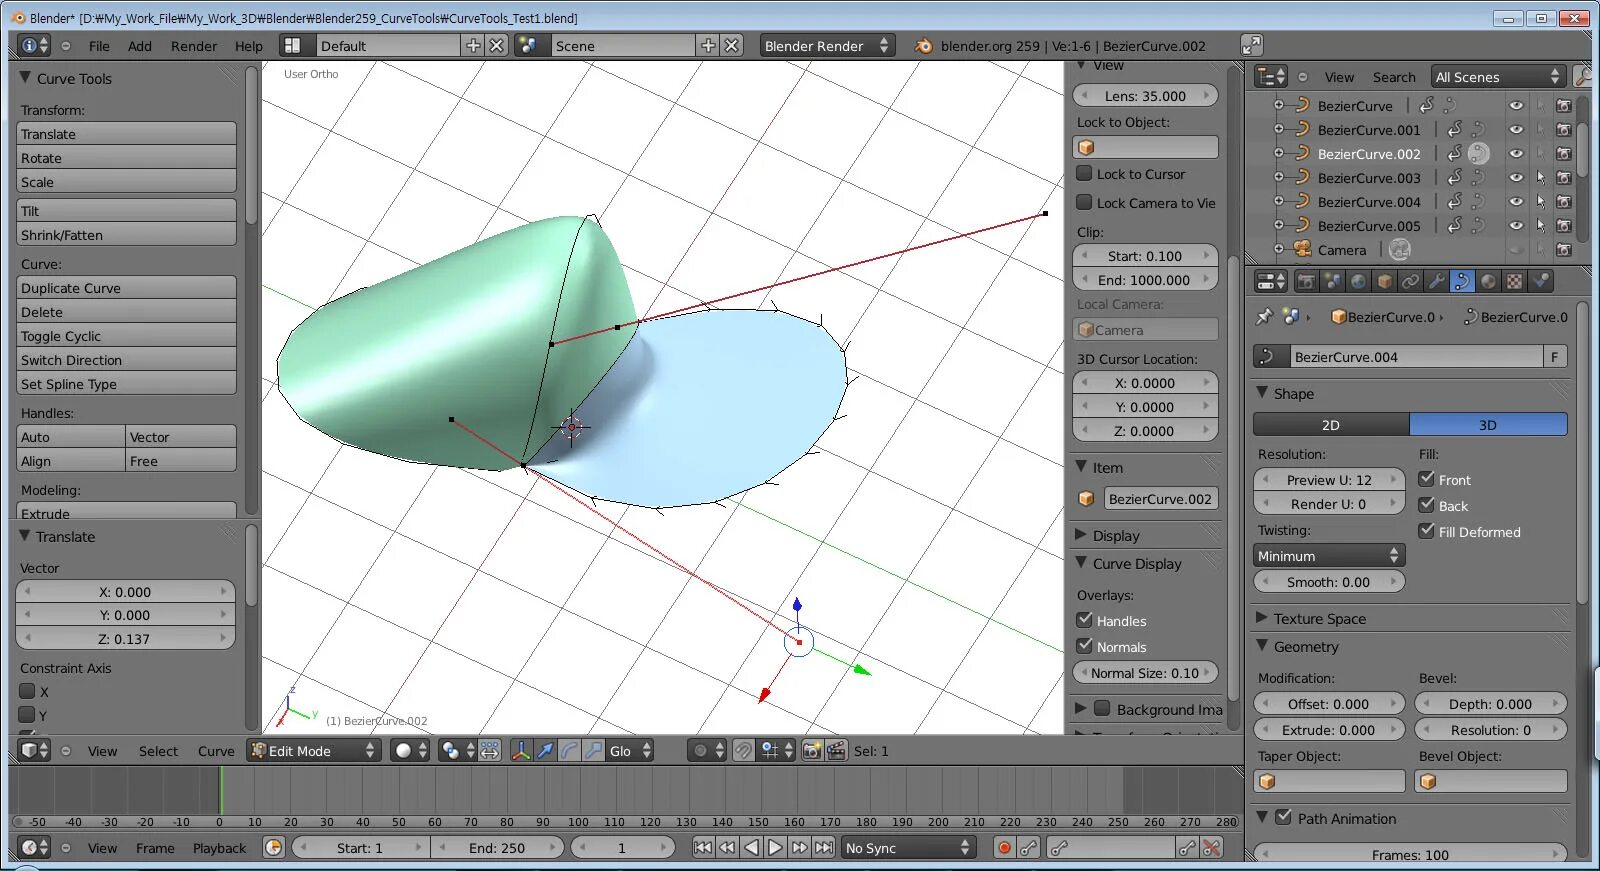Open the Object Constraints chain-link tab
This screenshot has width=1600, height=871.
coord(1410,282)
